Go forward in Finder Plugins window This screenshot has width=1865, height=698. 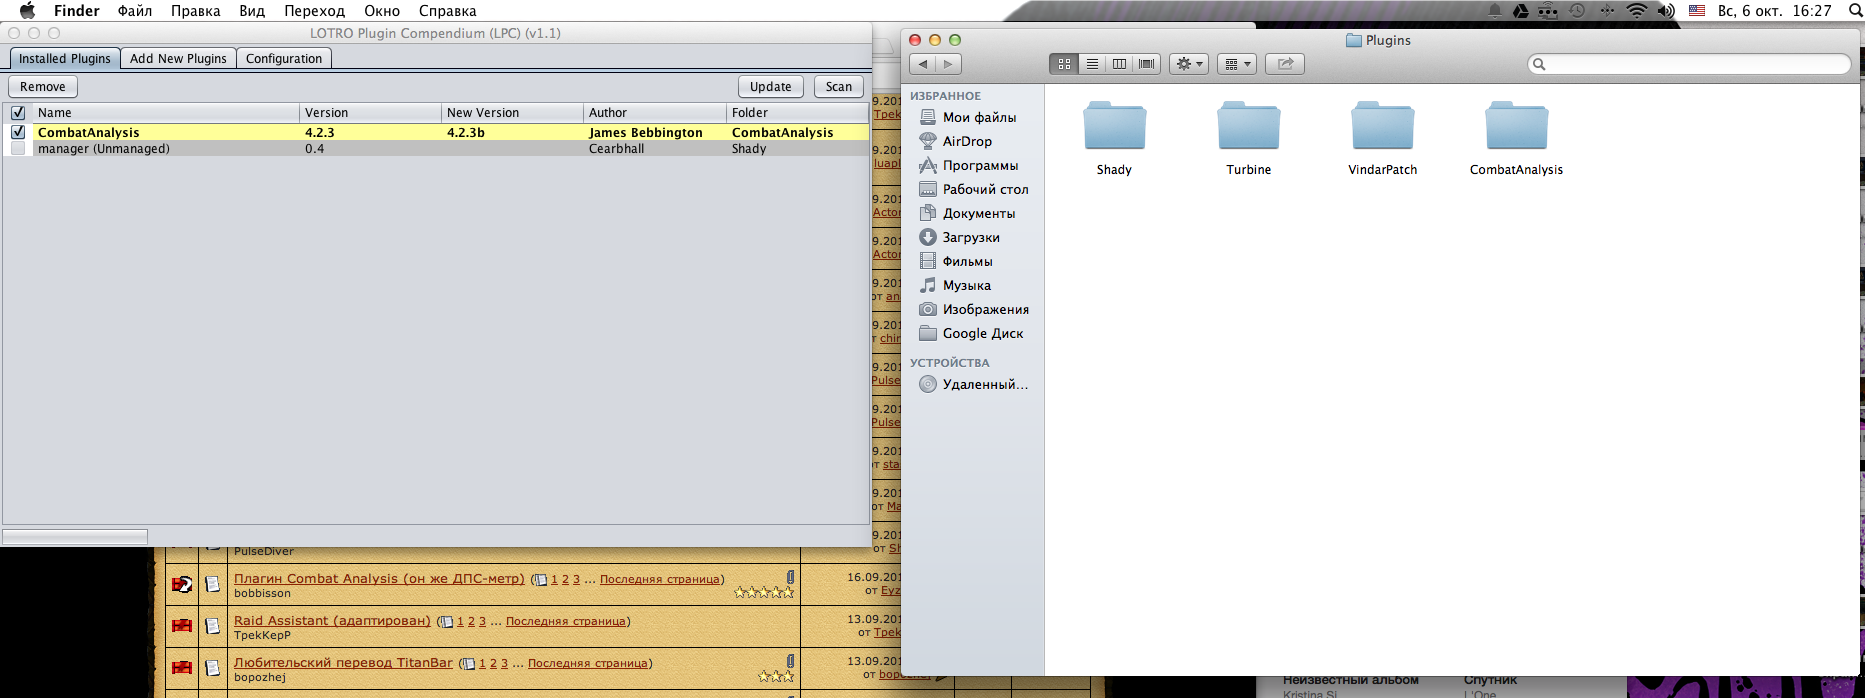point(949,64)
